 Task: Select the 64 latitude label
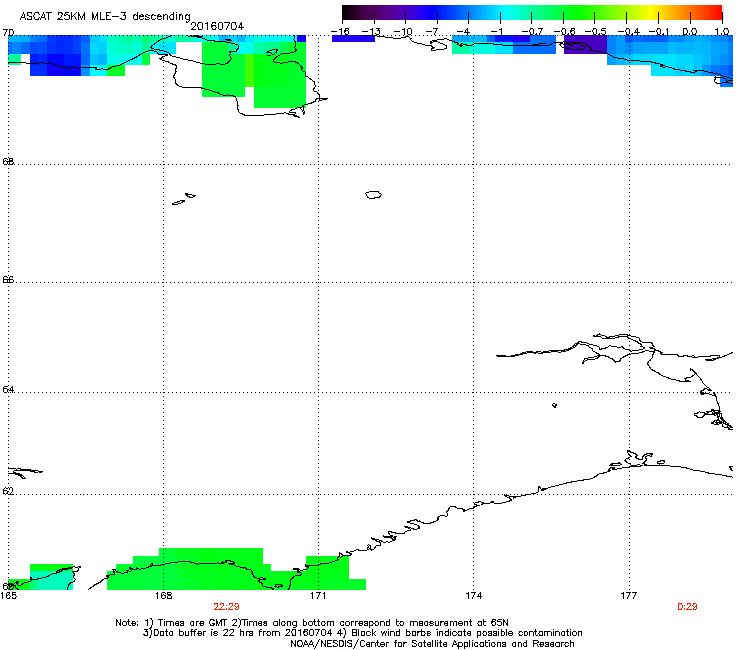click(8, 389)
